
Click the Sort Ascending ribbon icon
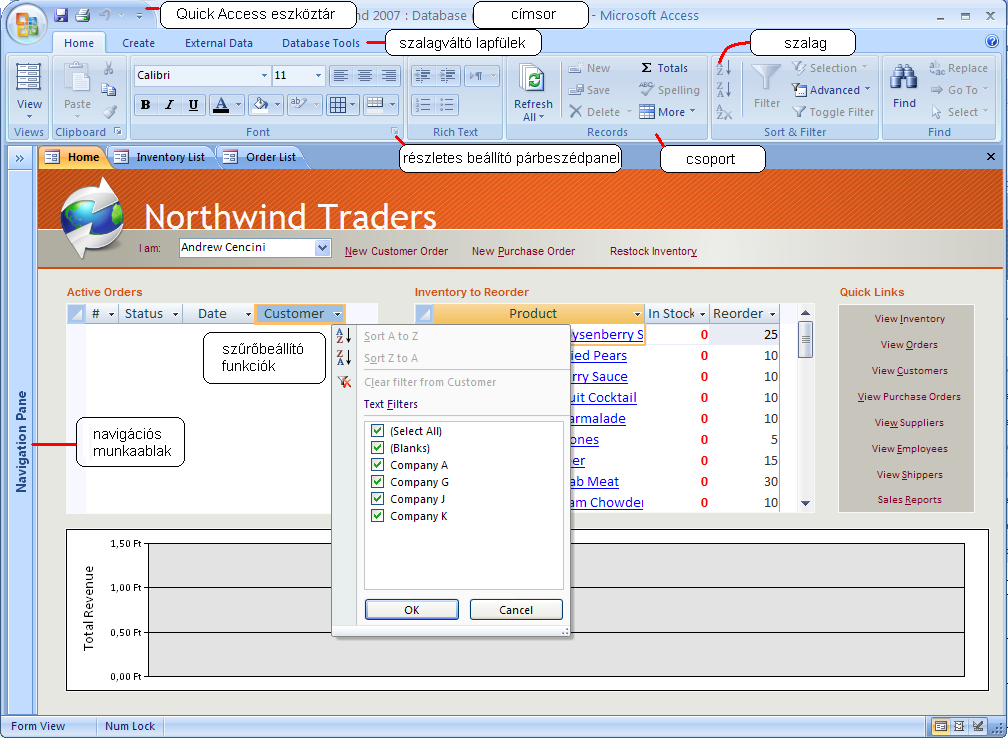(724, 68)
